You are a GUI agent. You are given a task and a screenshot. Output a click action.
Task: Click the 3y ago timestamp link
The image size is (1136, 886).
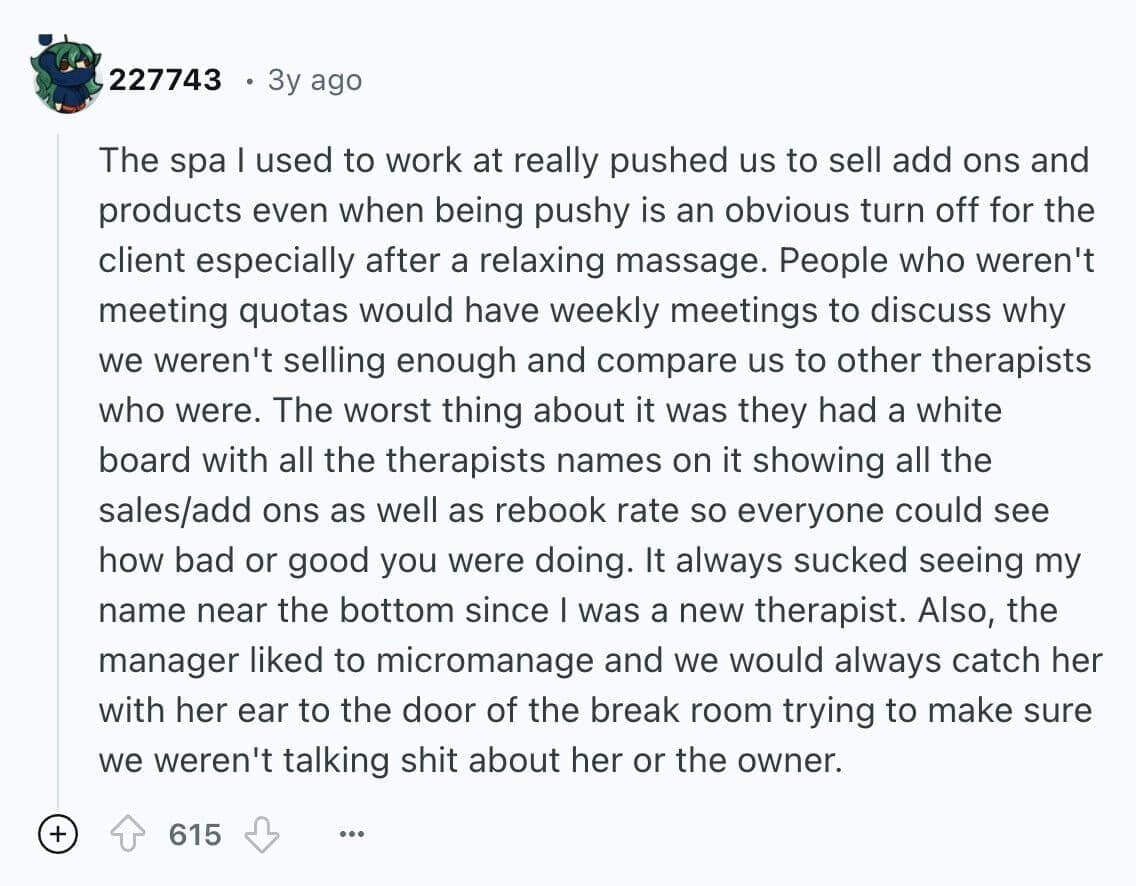[315, 80]
